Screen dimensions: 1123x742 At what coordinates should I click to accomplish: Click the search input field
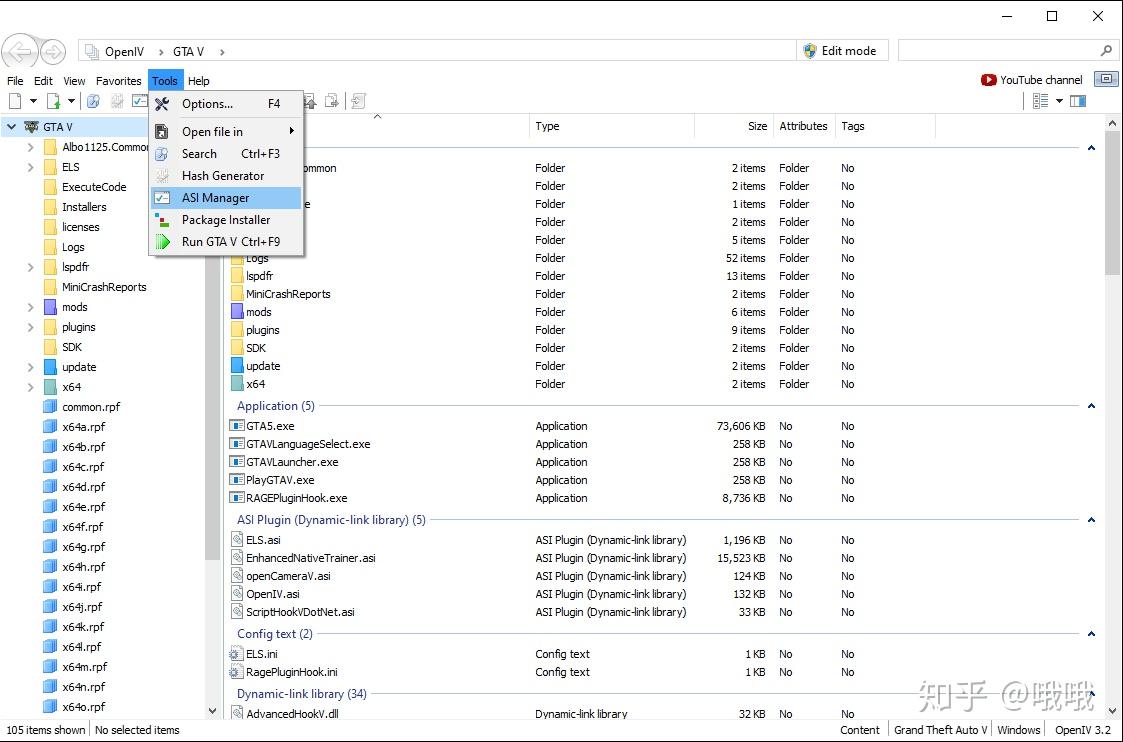pos(998,51)
